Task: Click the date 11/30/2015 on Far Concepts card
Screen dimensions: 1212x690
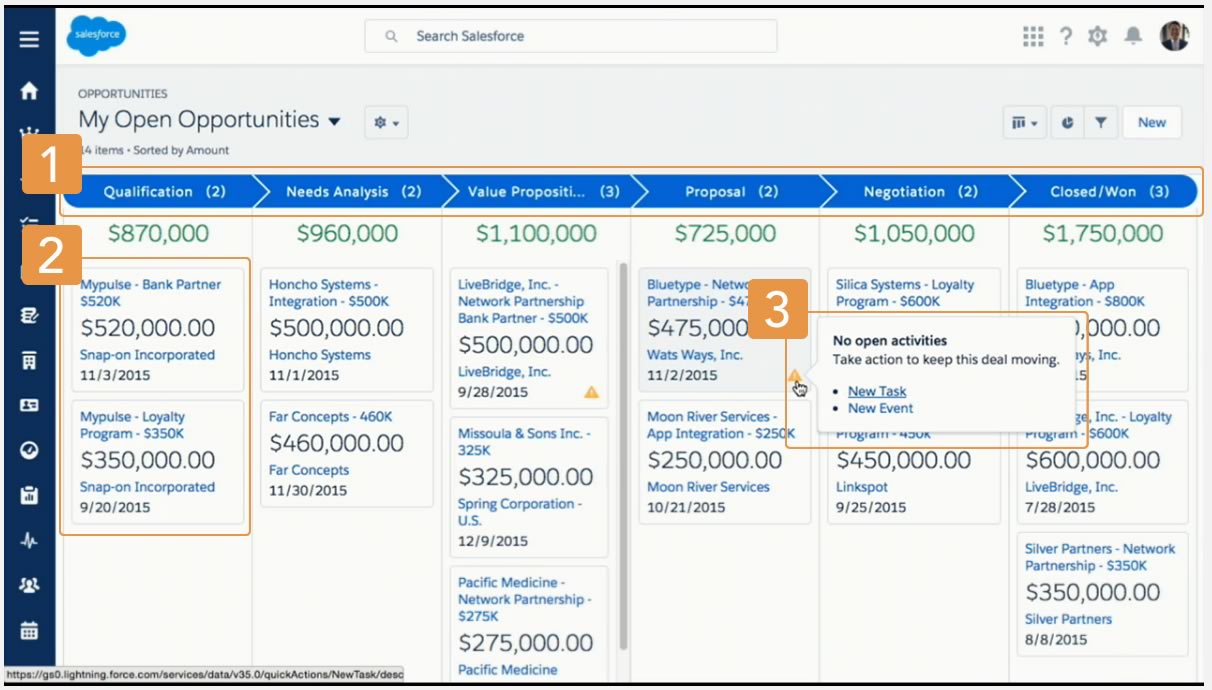Action: point(308,491)
